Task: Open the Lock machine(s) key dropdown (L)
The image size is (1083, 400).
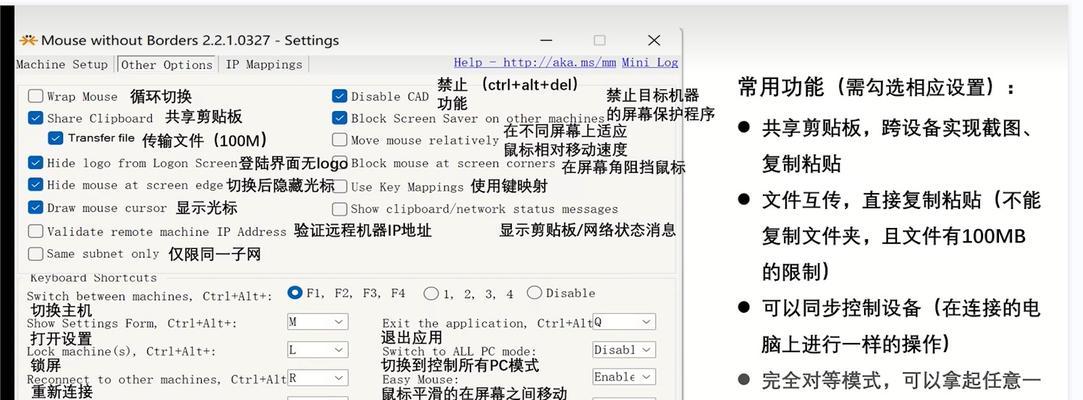Action: (318, 350)
